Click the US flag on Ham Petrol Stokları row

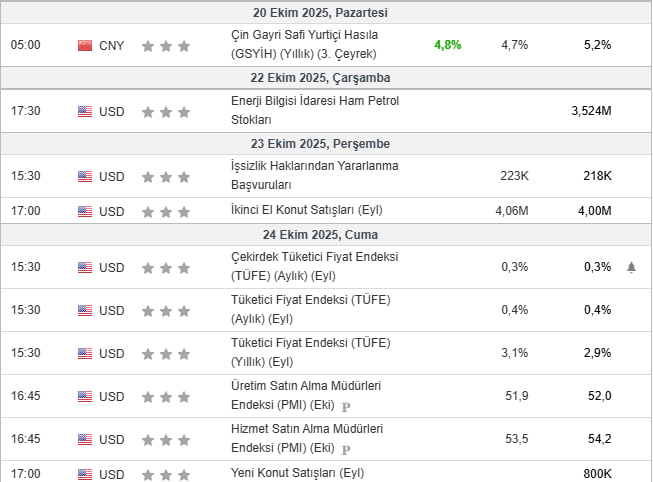tap(85, 111)
